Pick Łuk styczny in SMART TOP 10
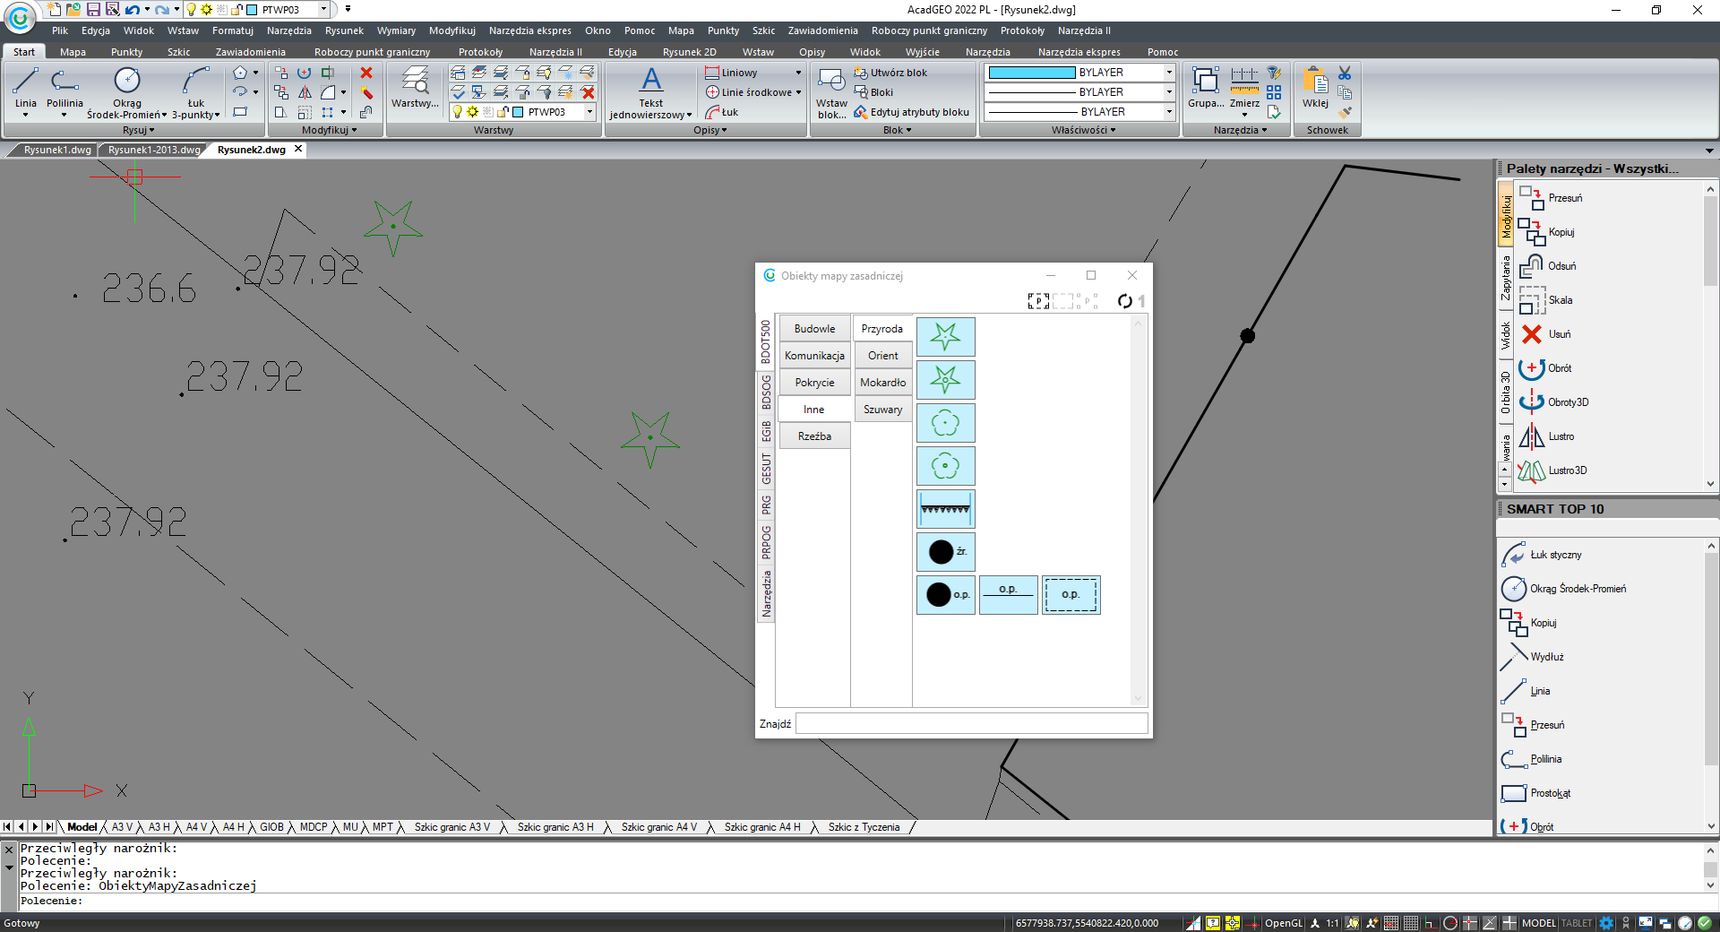 pyautogui.click(x=1542, y=555)
